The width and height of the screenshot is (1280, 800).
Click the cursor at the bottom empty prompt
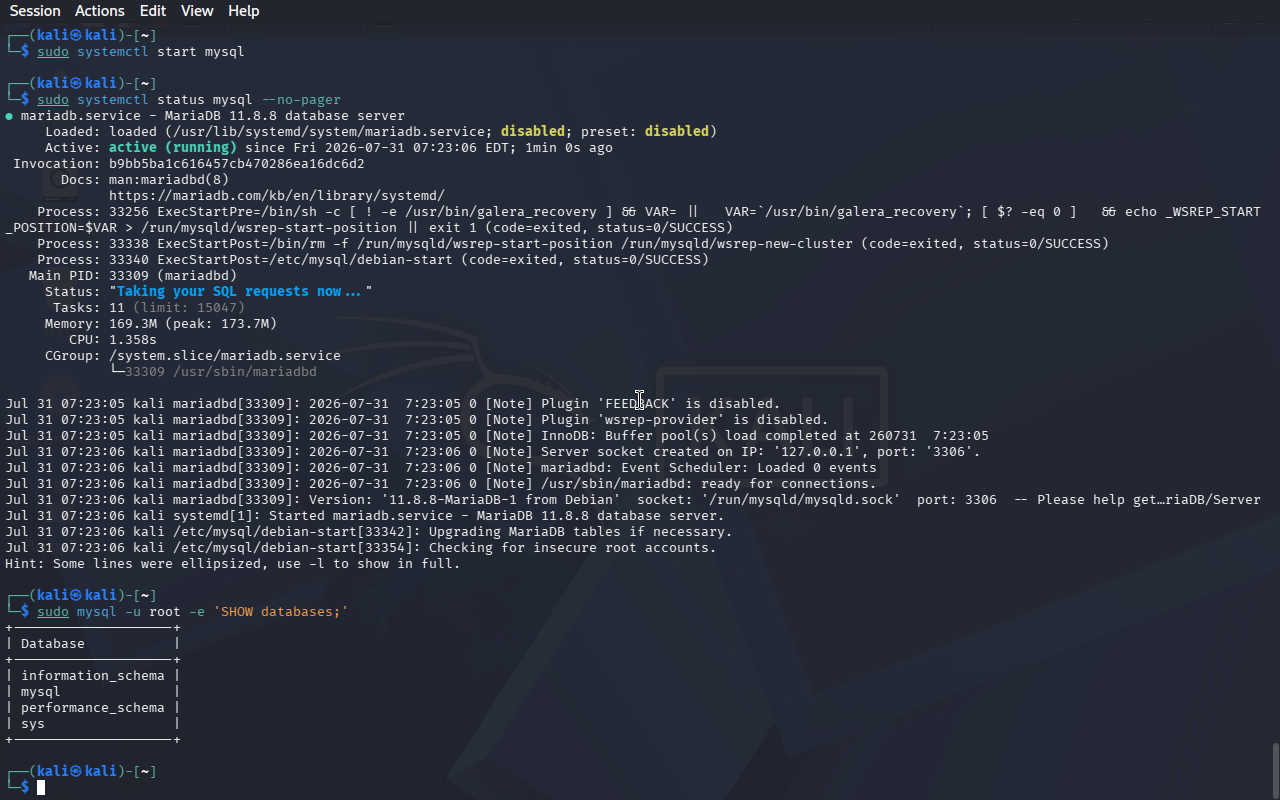point(41,788)
